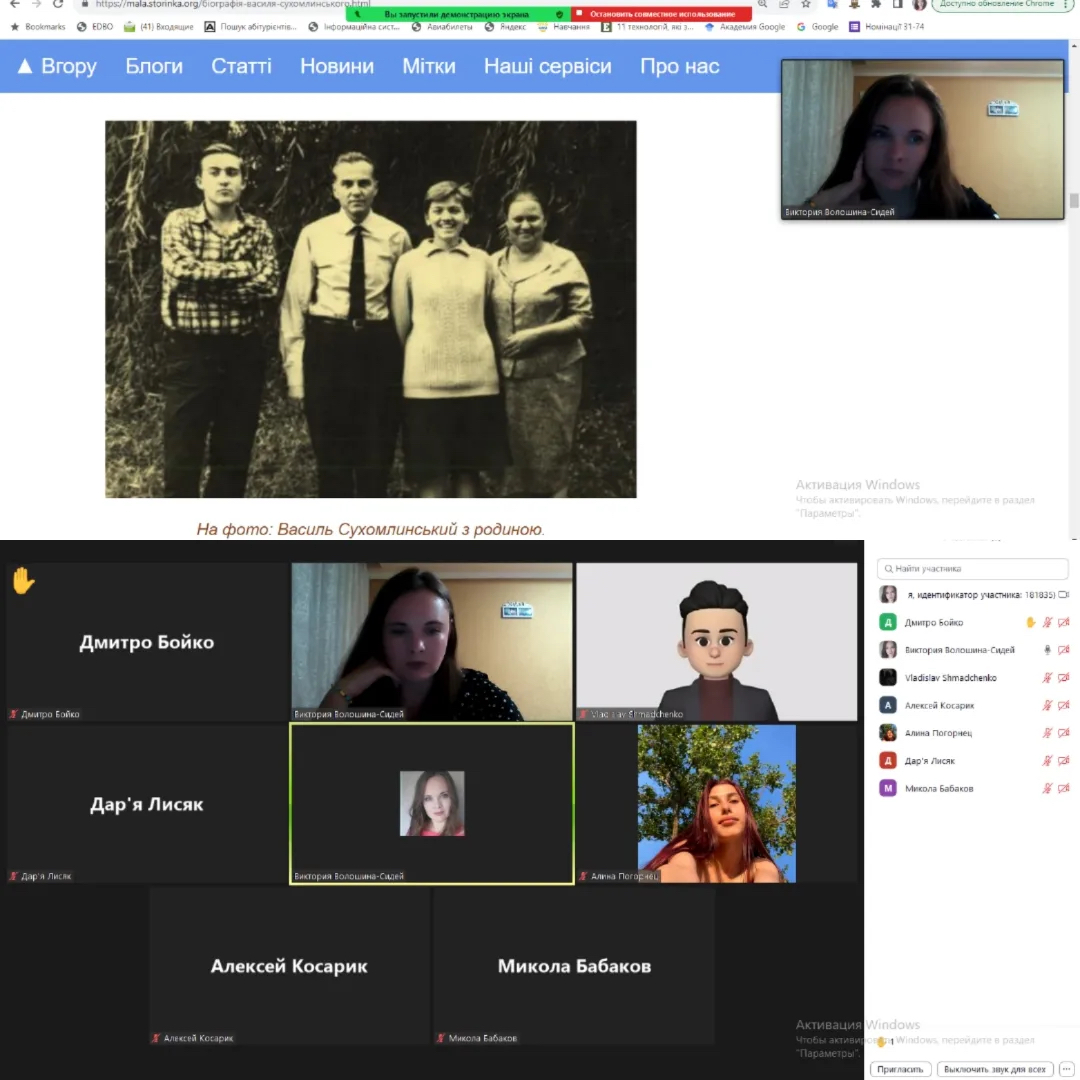
Task: Click Дмитро Бойко's raised hand icon in participant list
Action: pyautogui.click(x=1031, y=622)
